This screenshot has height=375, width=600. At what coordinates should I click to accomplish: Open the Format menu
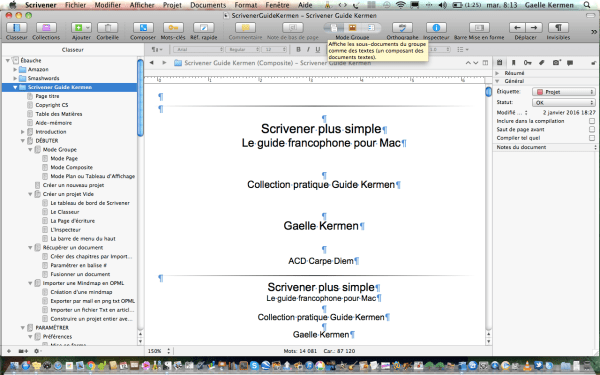[245, 5]
